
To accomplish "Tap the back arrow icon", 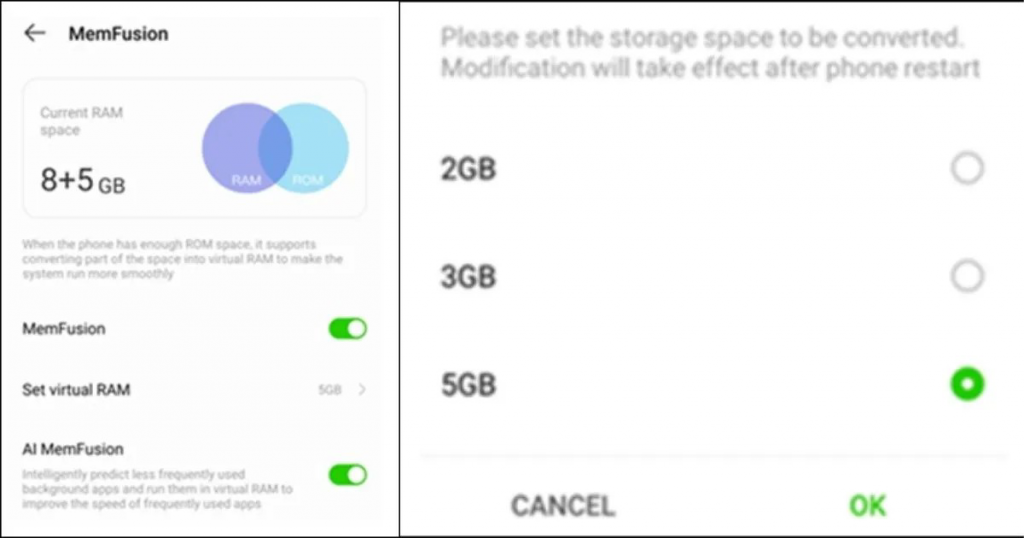I will (x=35, y=33).
